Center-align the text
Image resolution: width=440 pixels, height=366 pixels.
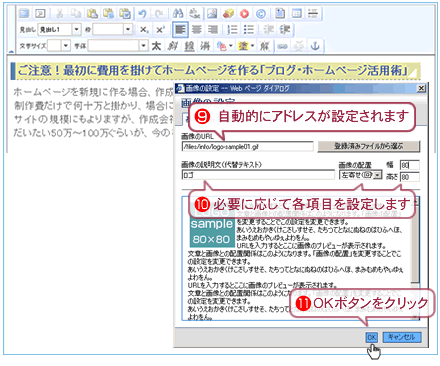tap(197, 30)
